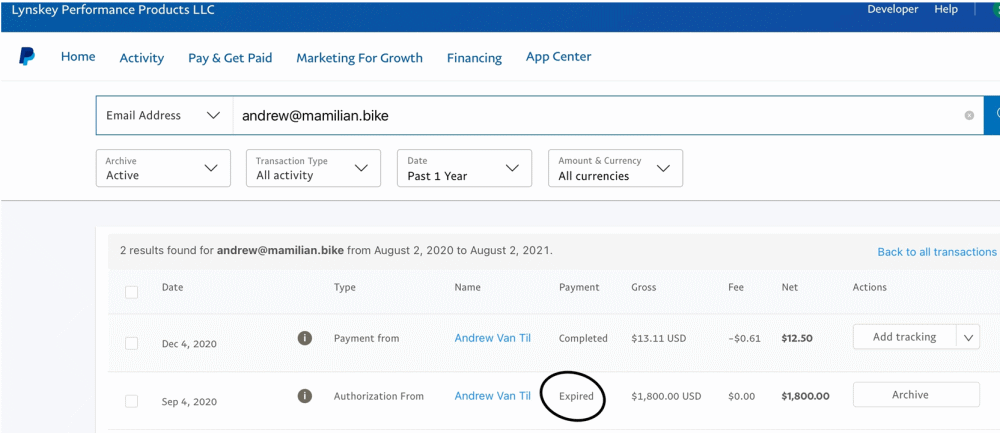This screenshot has width=1000, height=433.
Task: Open the Financing menu
Action: tap(474, 58)
